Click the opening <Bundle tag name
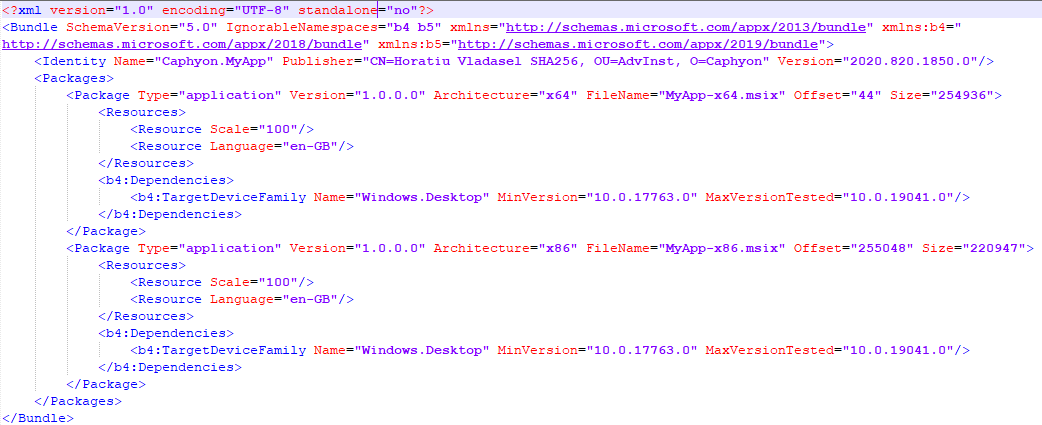The width and height of the screenshot is (1042, 425). tap(30, 28)
